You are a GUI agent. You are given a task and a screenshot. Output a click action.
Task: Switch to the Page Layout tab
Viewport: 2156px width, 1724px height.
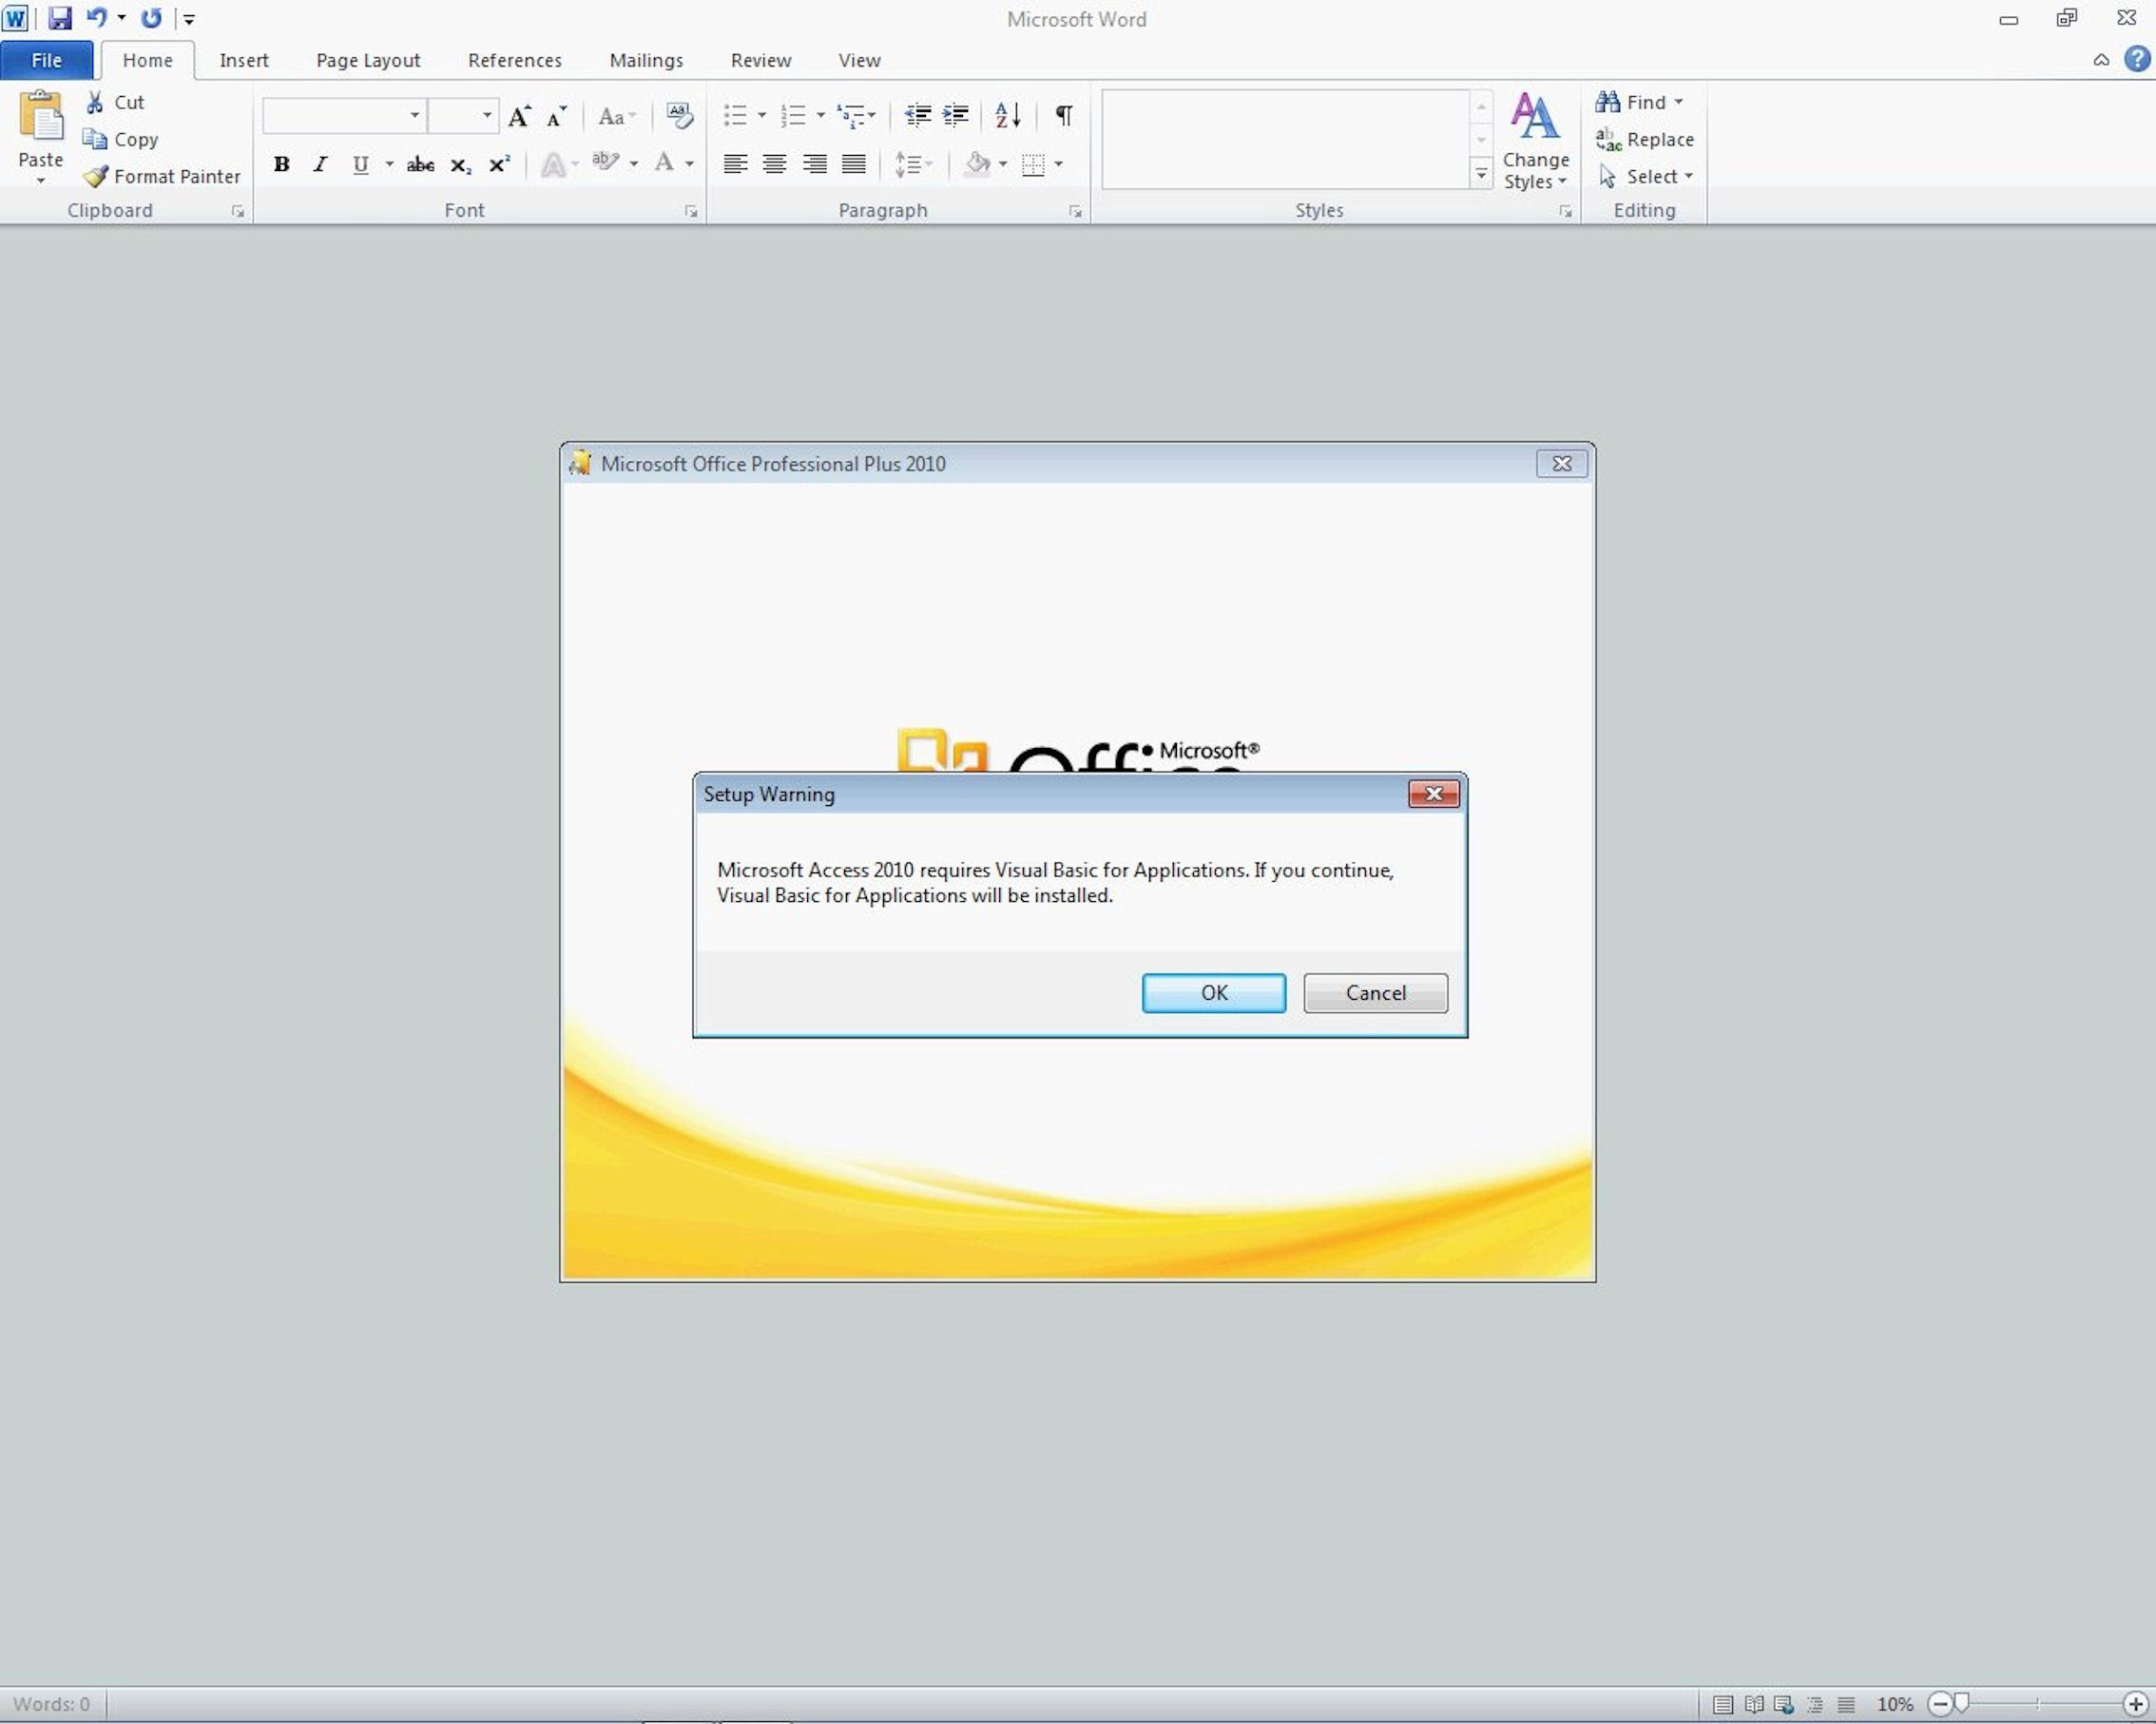pos(368,60)
